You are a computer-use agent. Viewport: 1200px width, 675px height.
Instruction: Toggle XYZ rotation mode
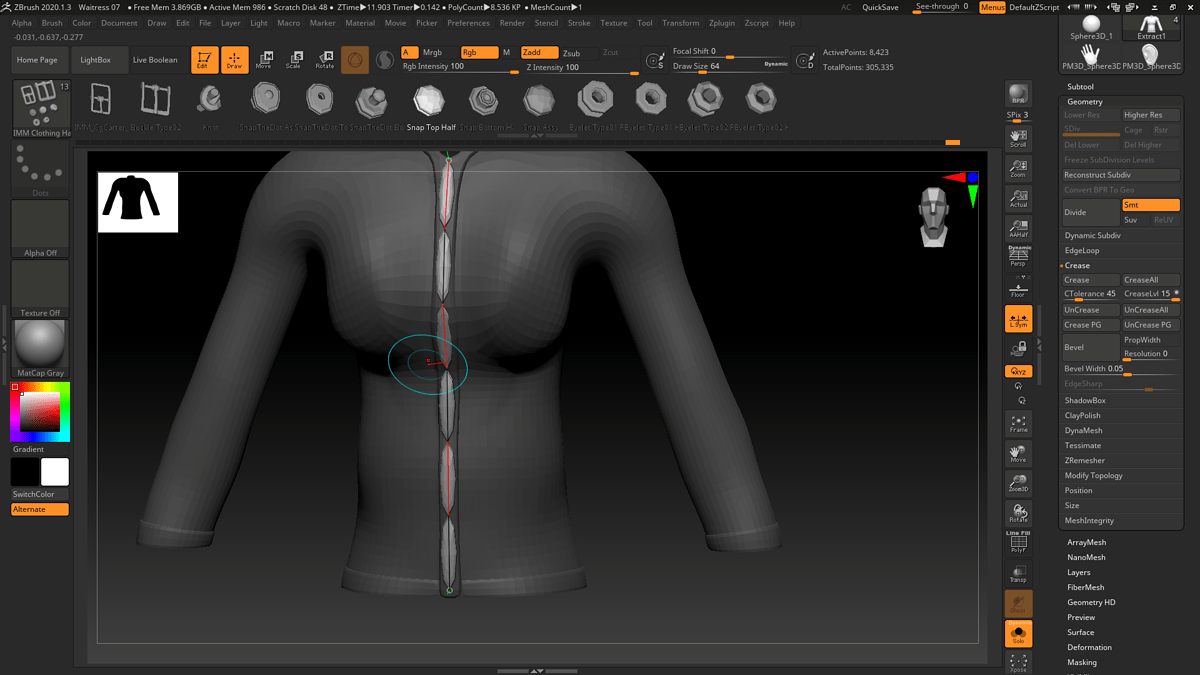pyautogui.click(x=1018, y=372)
